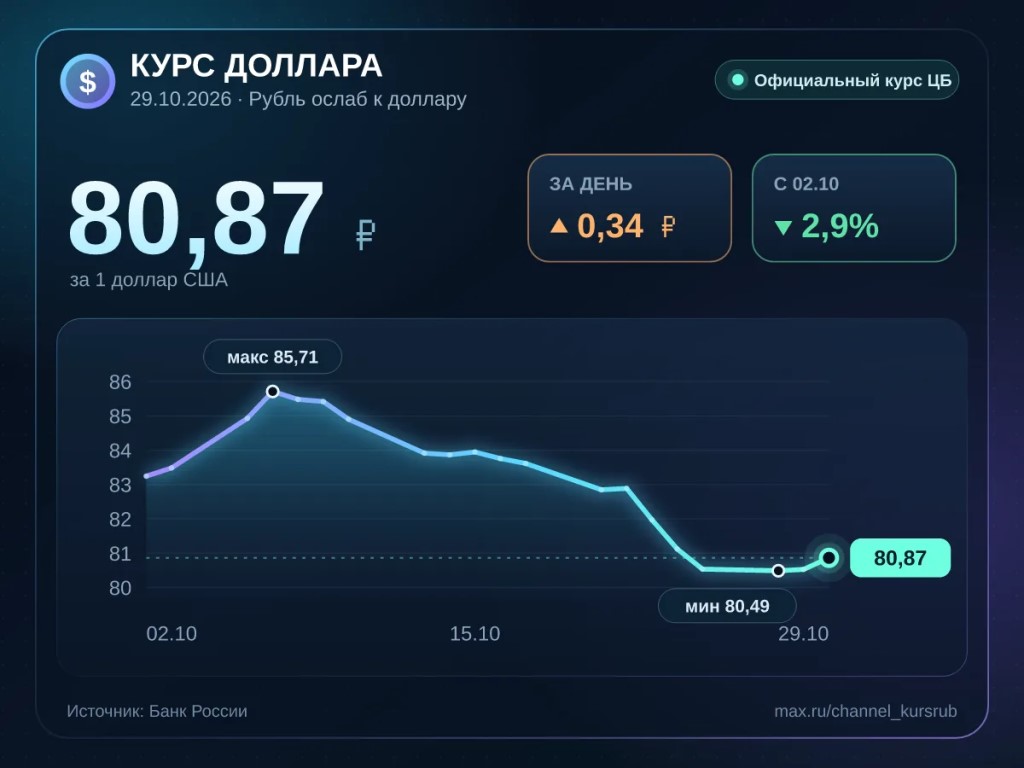Screen dimensions: 1024x768
Task: Click the x-axis date label 02.10 below the chart
Action: (172, 633)
